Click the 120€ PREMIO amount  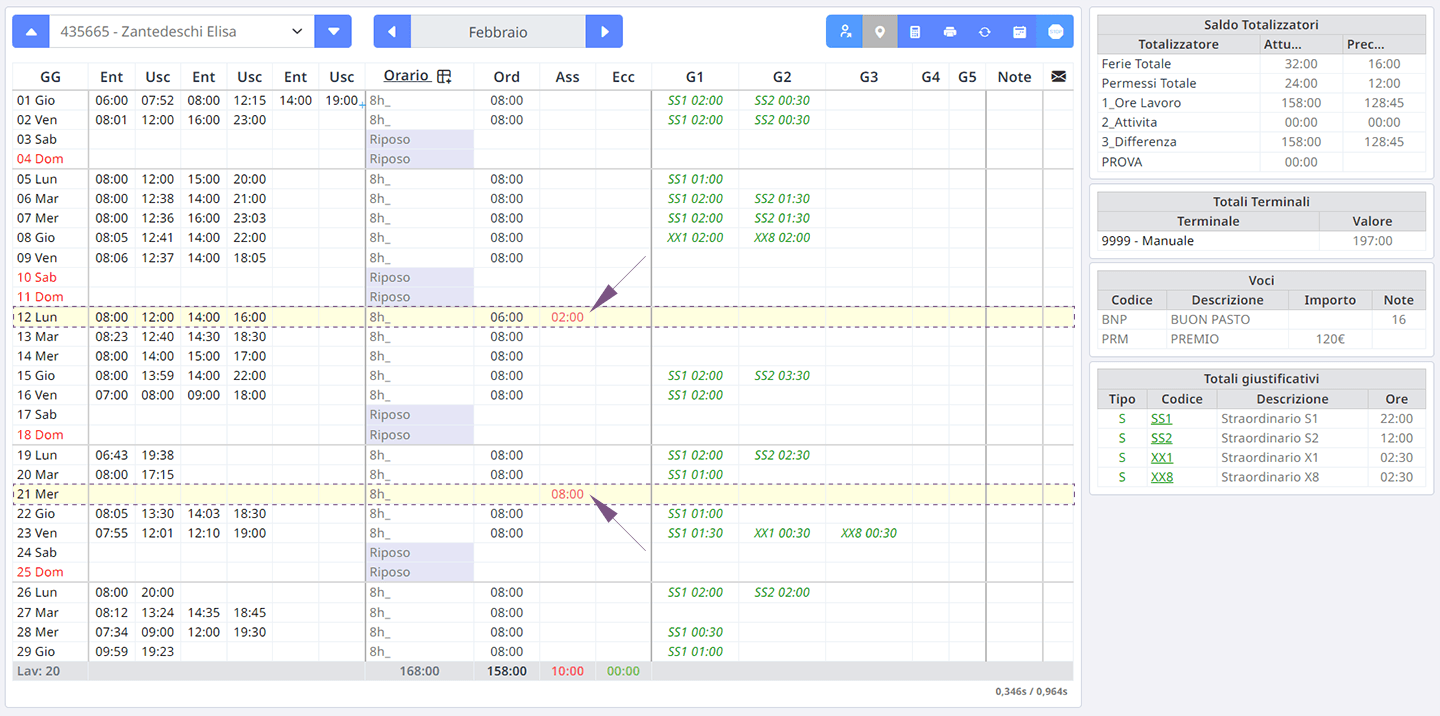click(x=1330, y=339)
